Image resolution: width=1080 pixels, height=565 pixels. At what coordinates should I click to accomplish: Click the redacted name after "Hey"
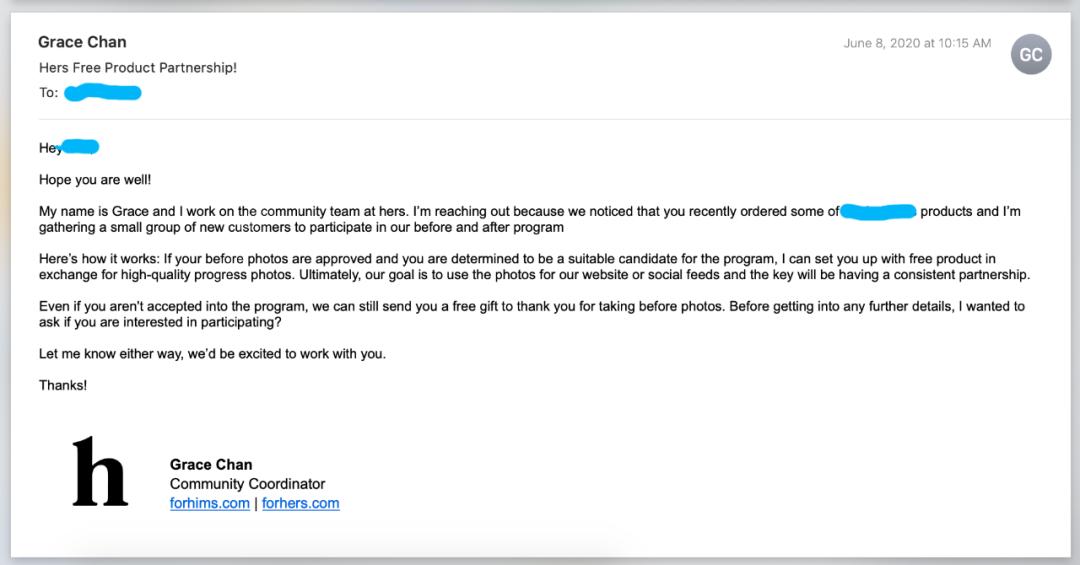(x=81, y=147)
